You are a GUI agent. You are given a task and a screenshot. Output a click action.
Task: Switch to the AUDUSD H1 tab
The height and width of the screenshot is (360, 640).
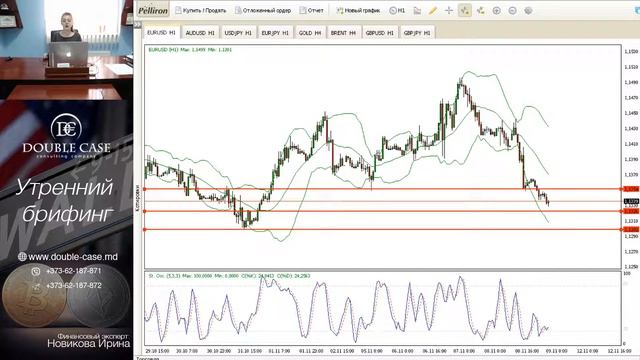200,33
